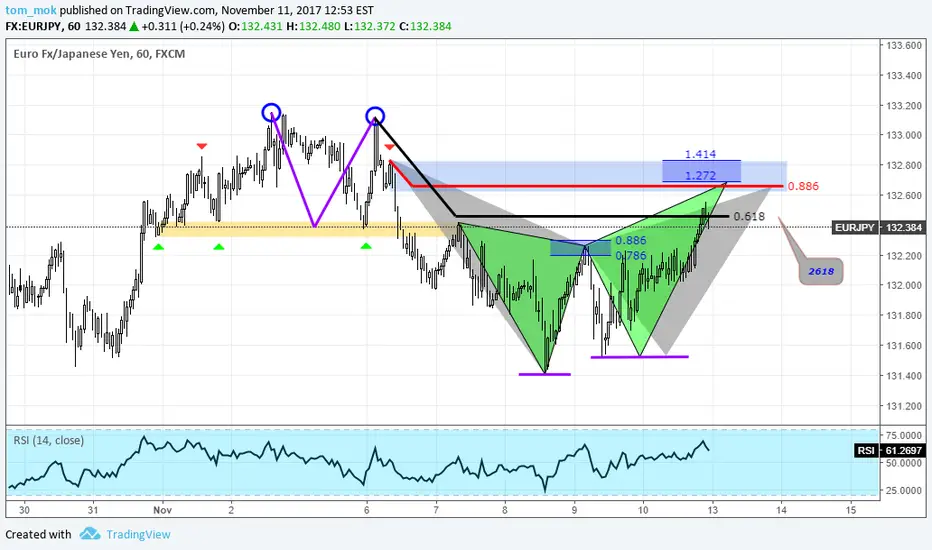
Task: Click the RSI 61.2697 value tag
Action: [x=889, y=450]
